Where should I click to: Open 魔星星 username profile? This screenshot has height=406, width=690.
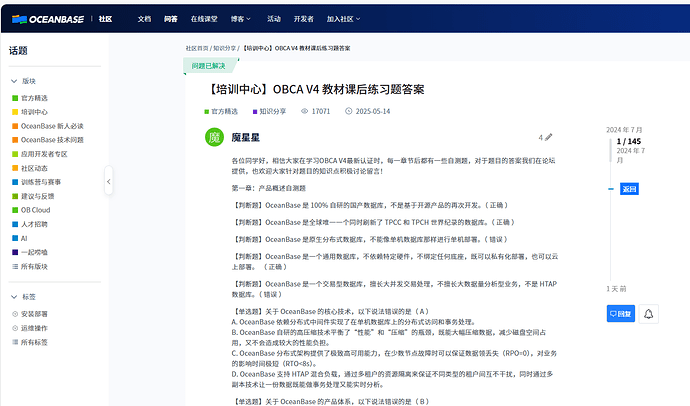tap(246, 138)
